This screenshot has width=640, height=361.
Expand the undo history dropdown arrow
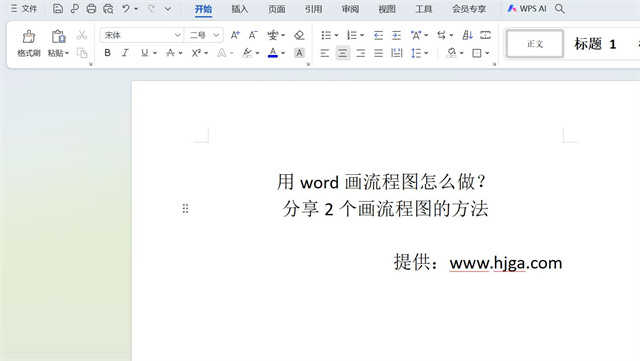pyautogui.click(x=136, y=9)
